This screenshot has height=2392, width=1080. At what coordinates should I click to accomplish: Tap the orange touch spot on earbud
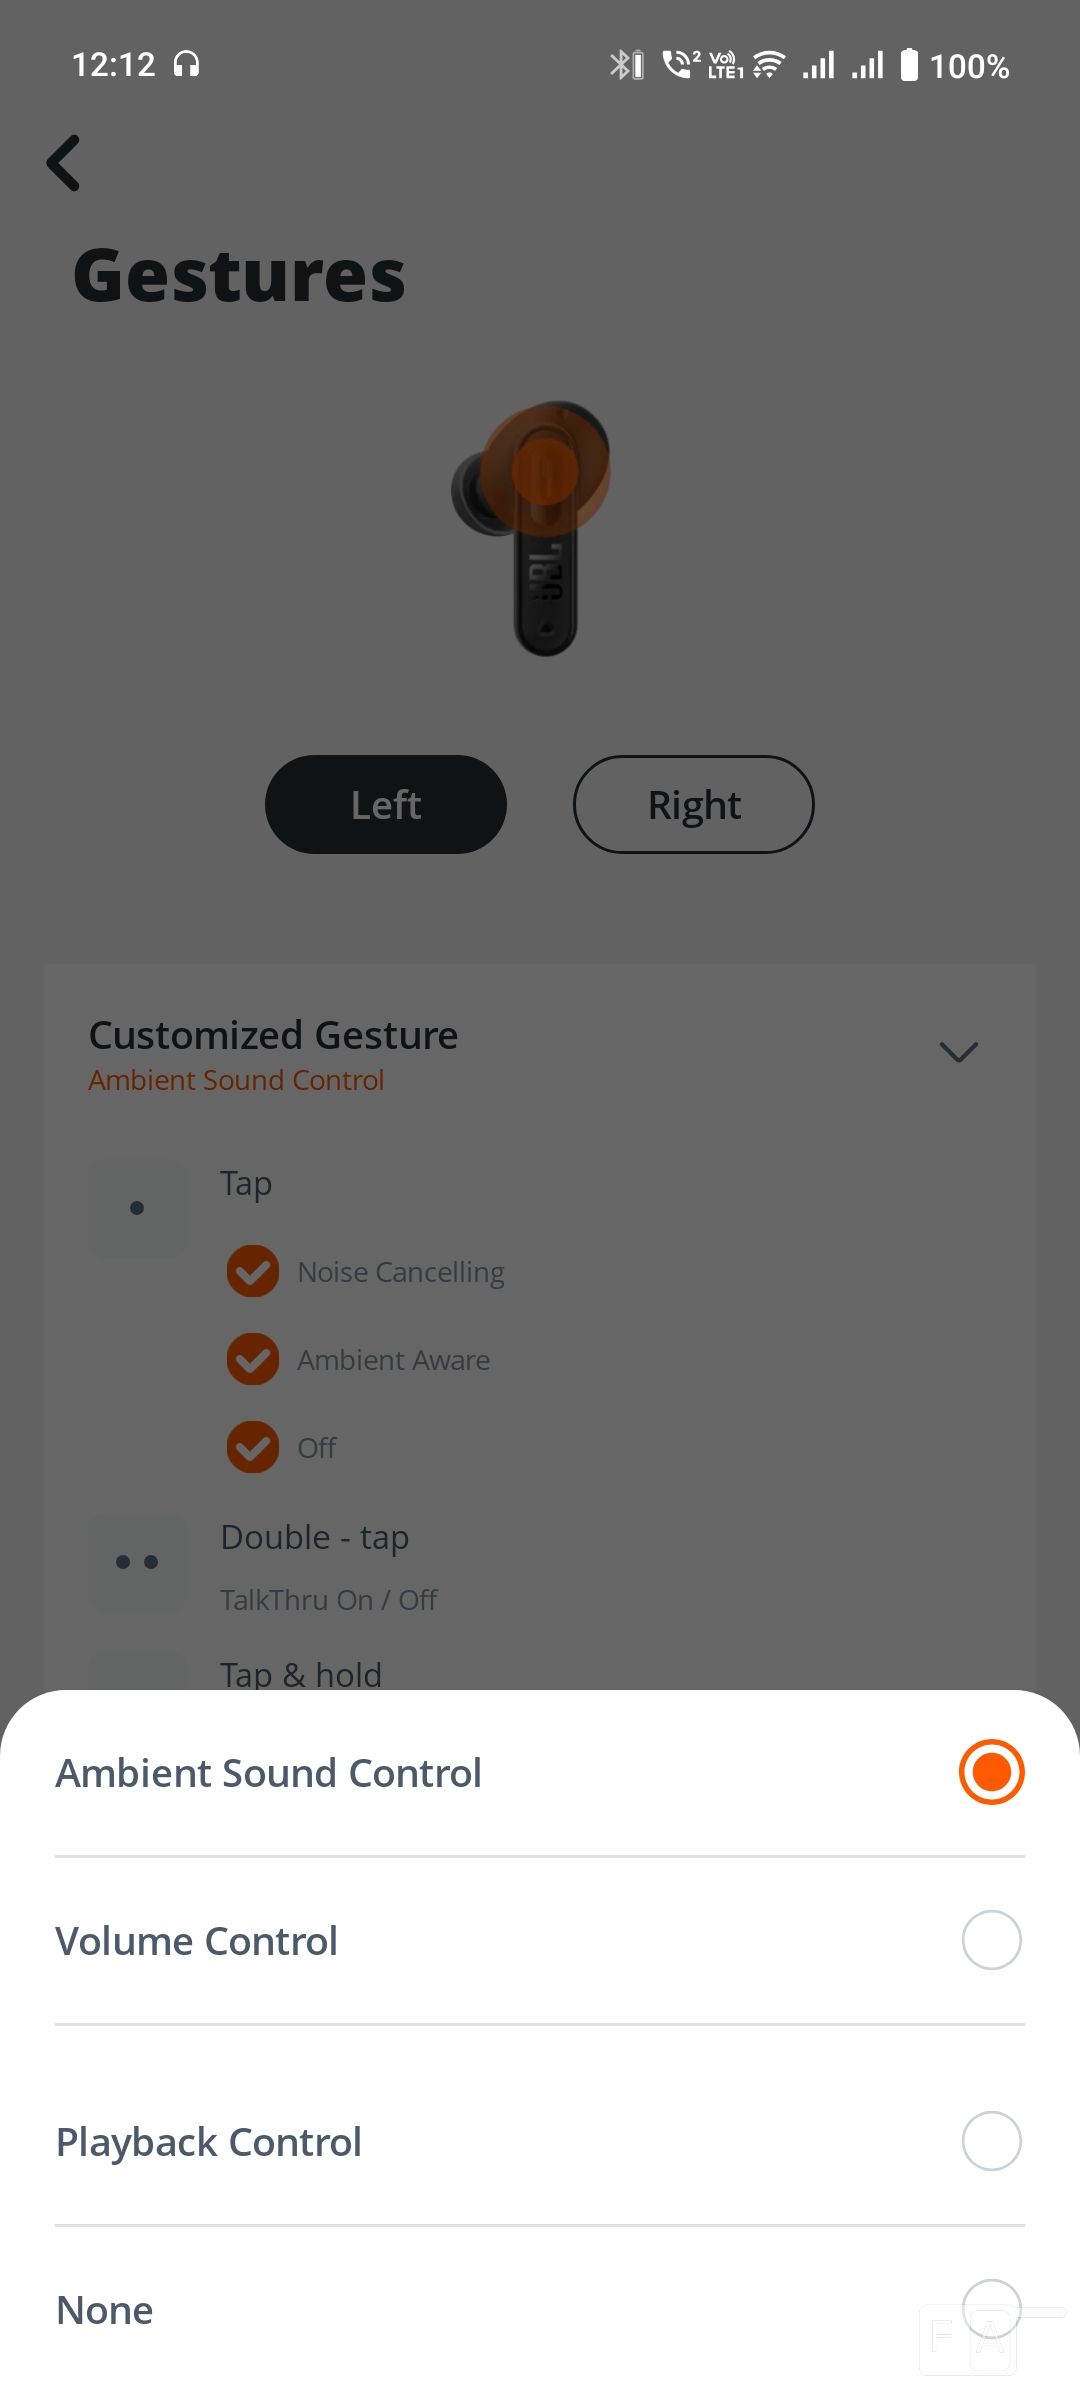tap(545, 470)
